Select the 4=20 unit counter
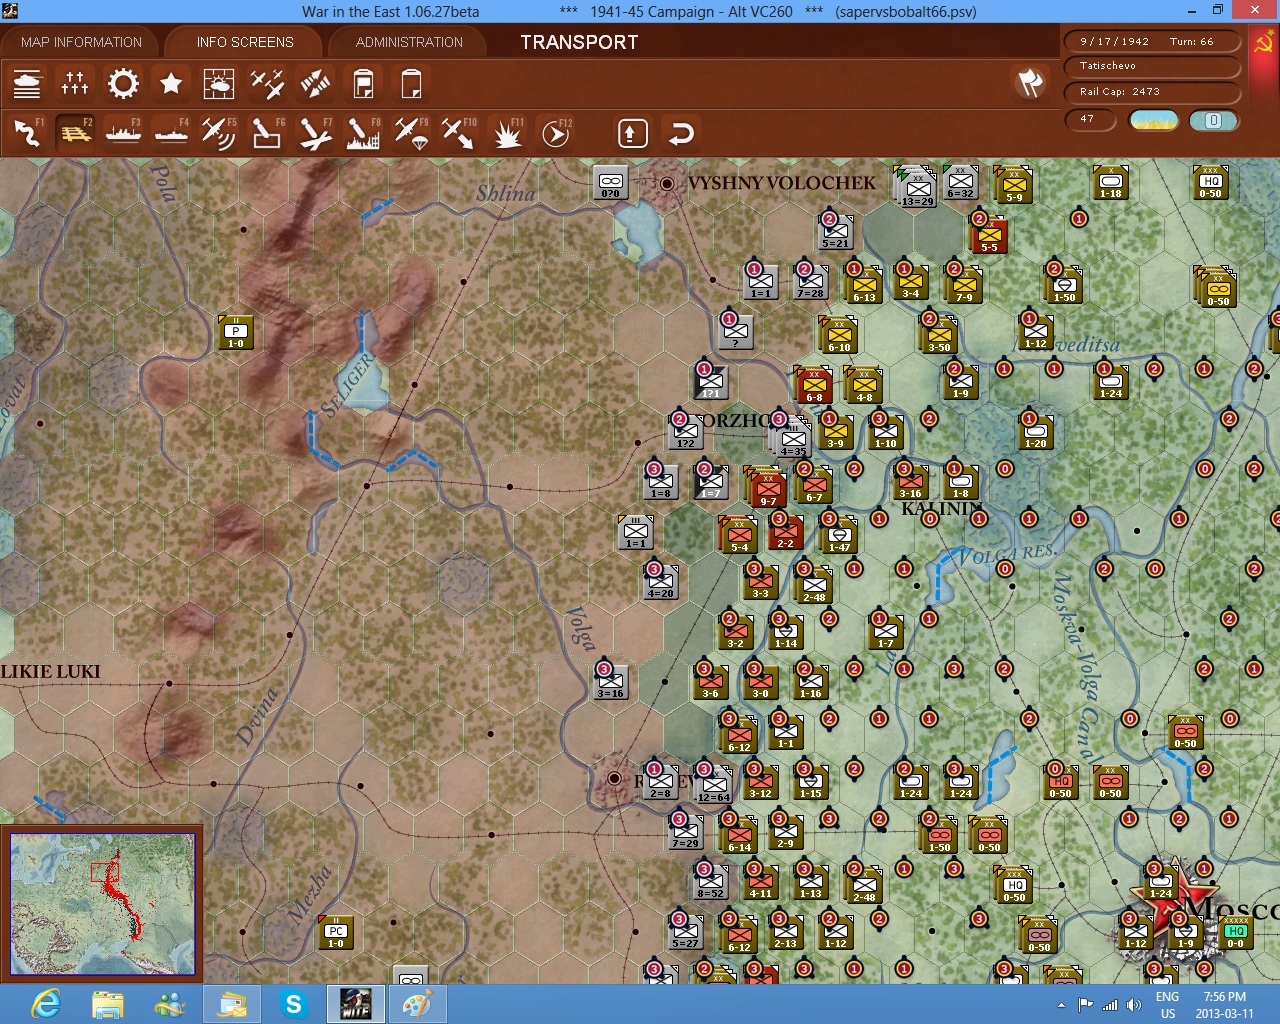The height and width of the screenshot is (1024, 1280). point(660,582)
